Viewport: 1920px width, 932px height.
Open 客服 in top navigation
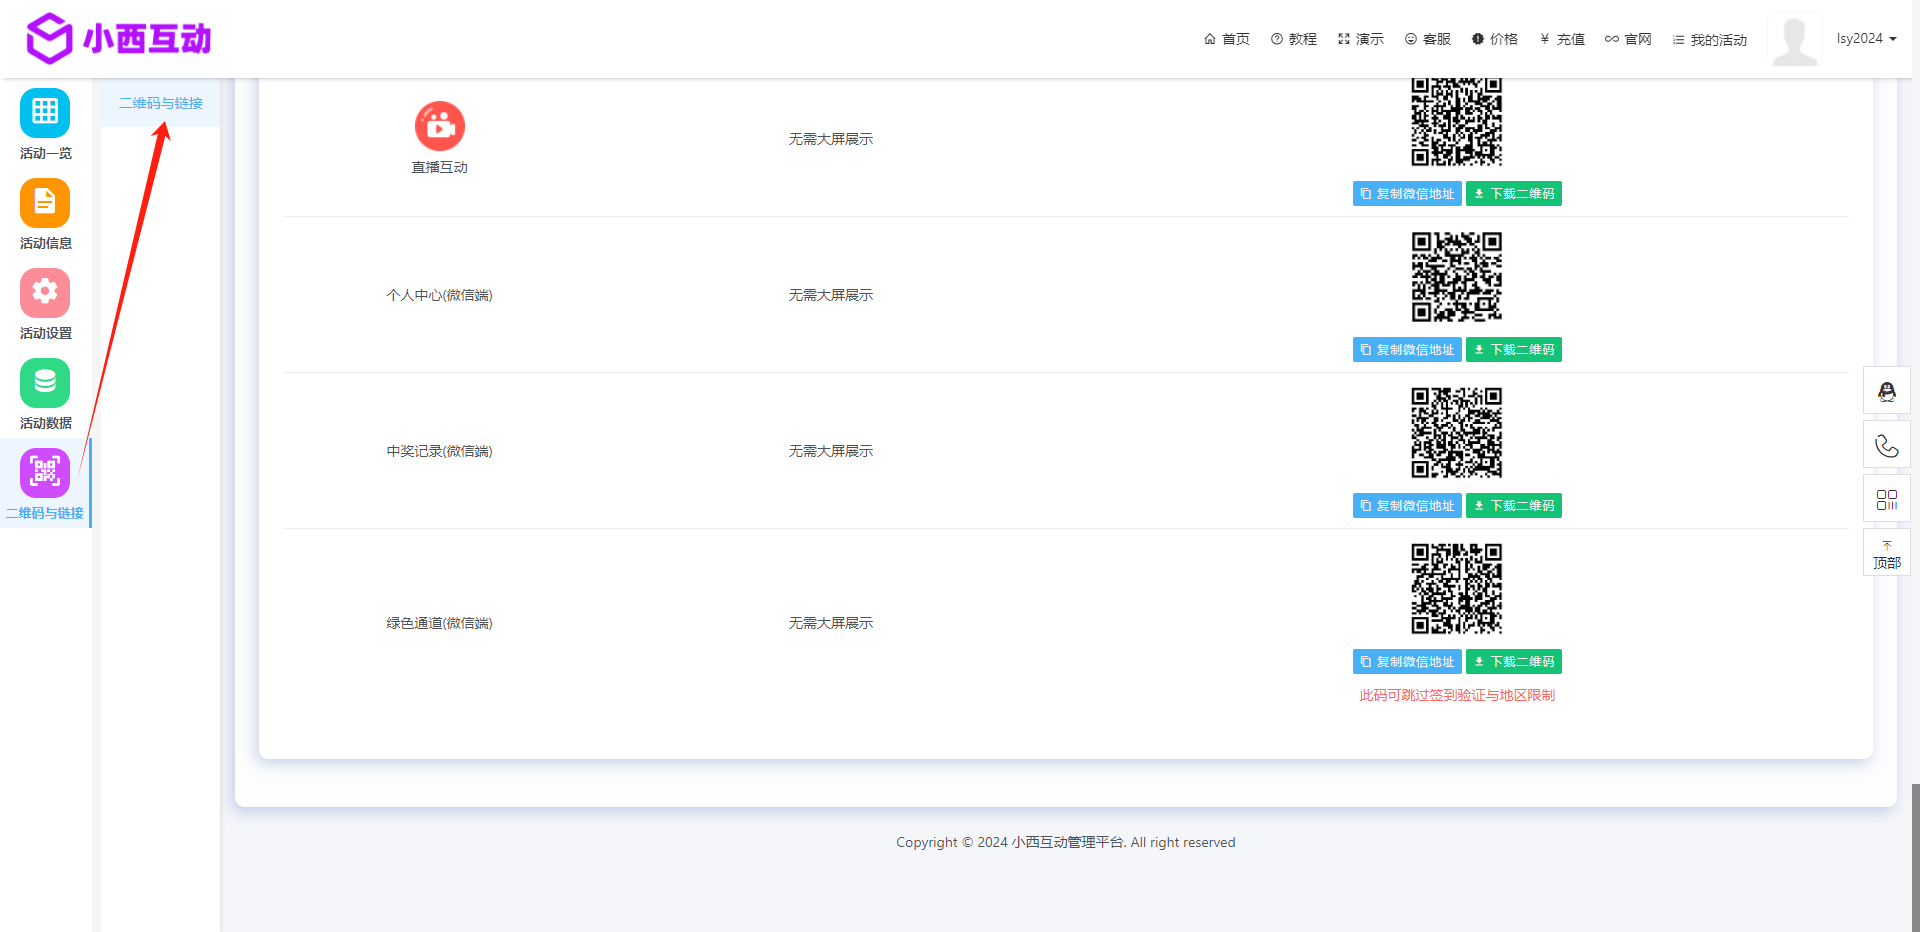[1428, 39]
